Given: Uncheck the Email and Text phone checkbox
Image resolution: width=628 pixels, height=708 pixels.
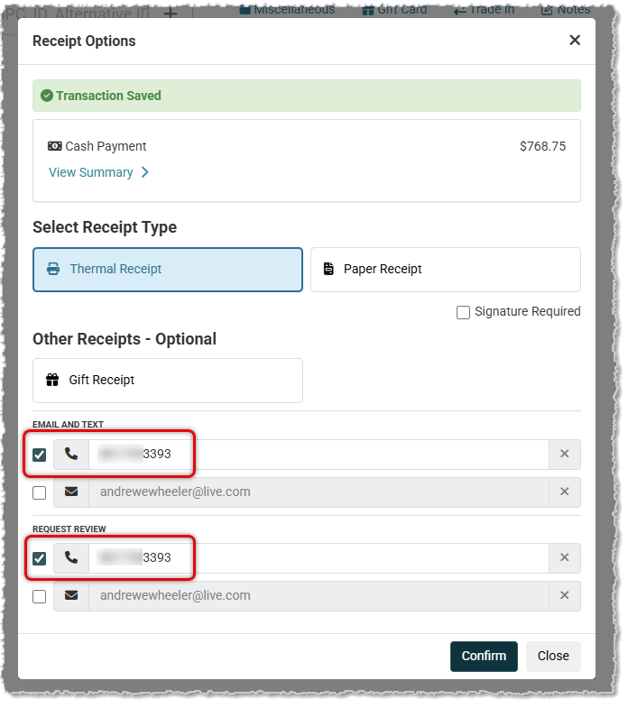Looking at the screenshot, I should 39,455.
